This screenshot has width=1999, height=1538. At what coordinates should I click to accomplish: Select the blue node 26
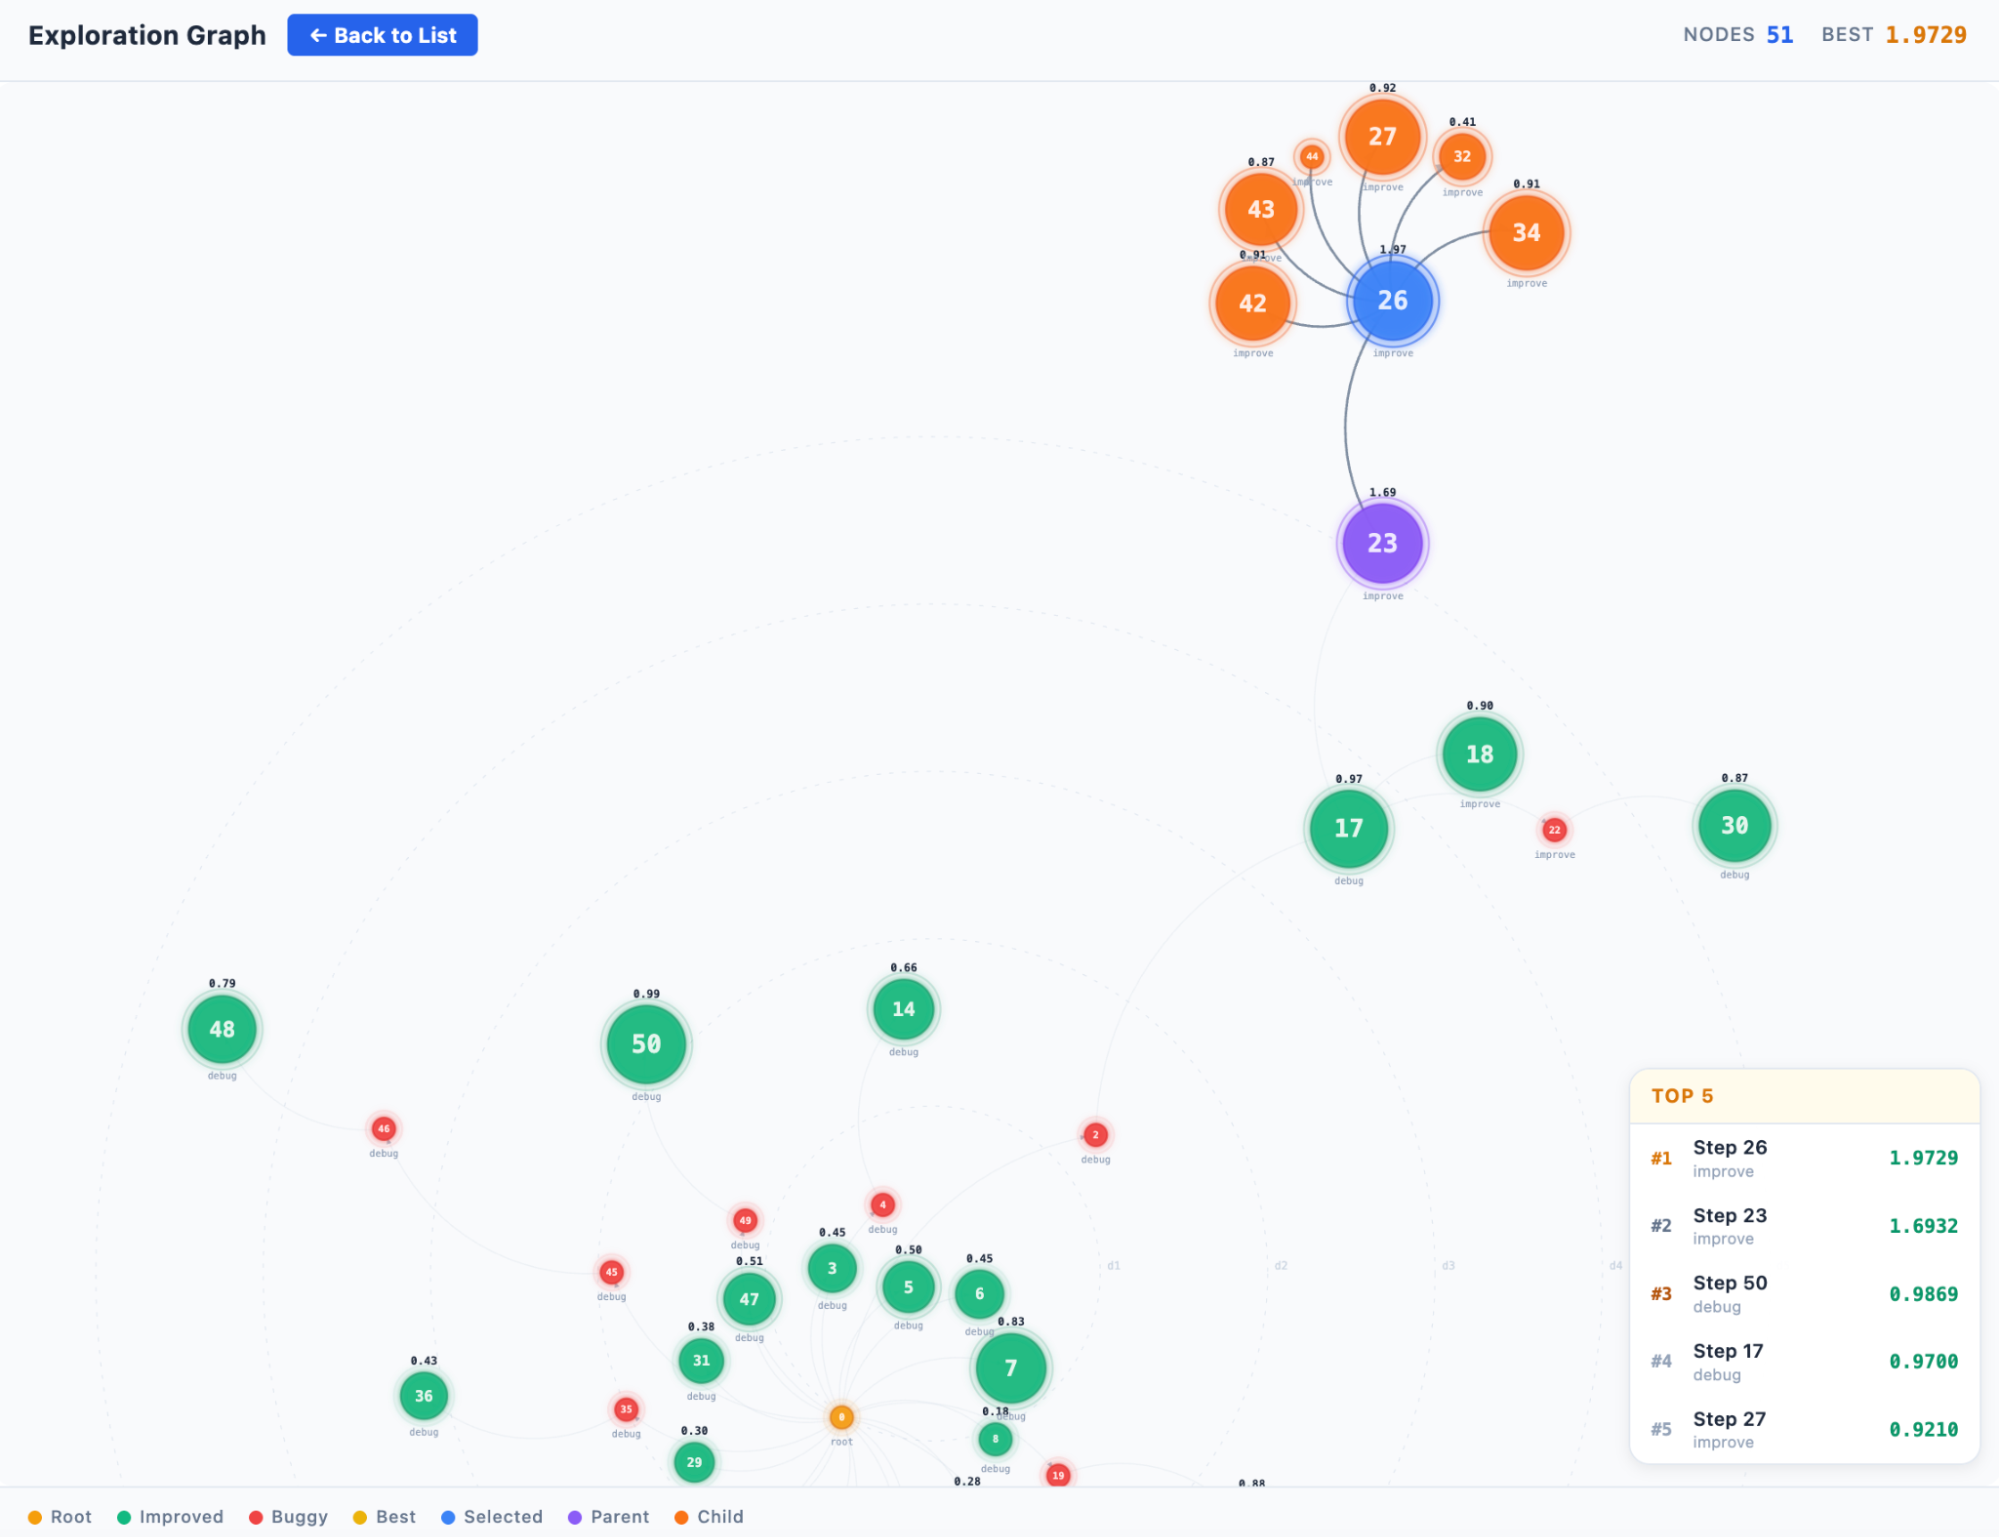pyautogui.click(x=1392, y=300)
